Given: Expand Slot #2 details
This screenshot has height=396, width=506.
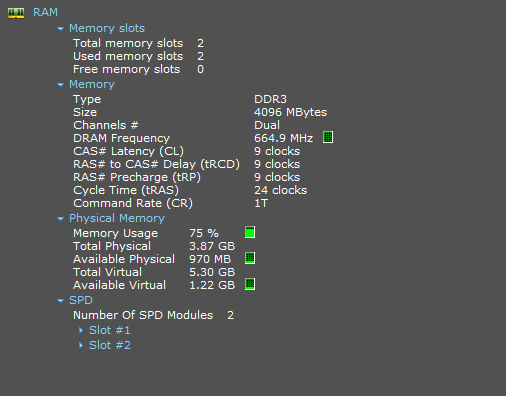Looking at the screenshot, I should pos(81,345).
